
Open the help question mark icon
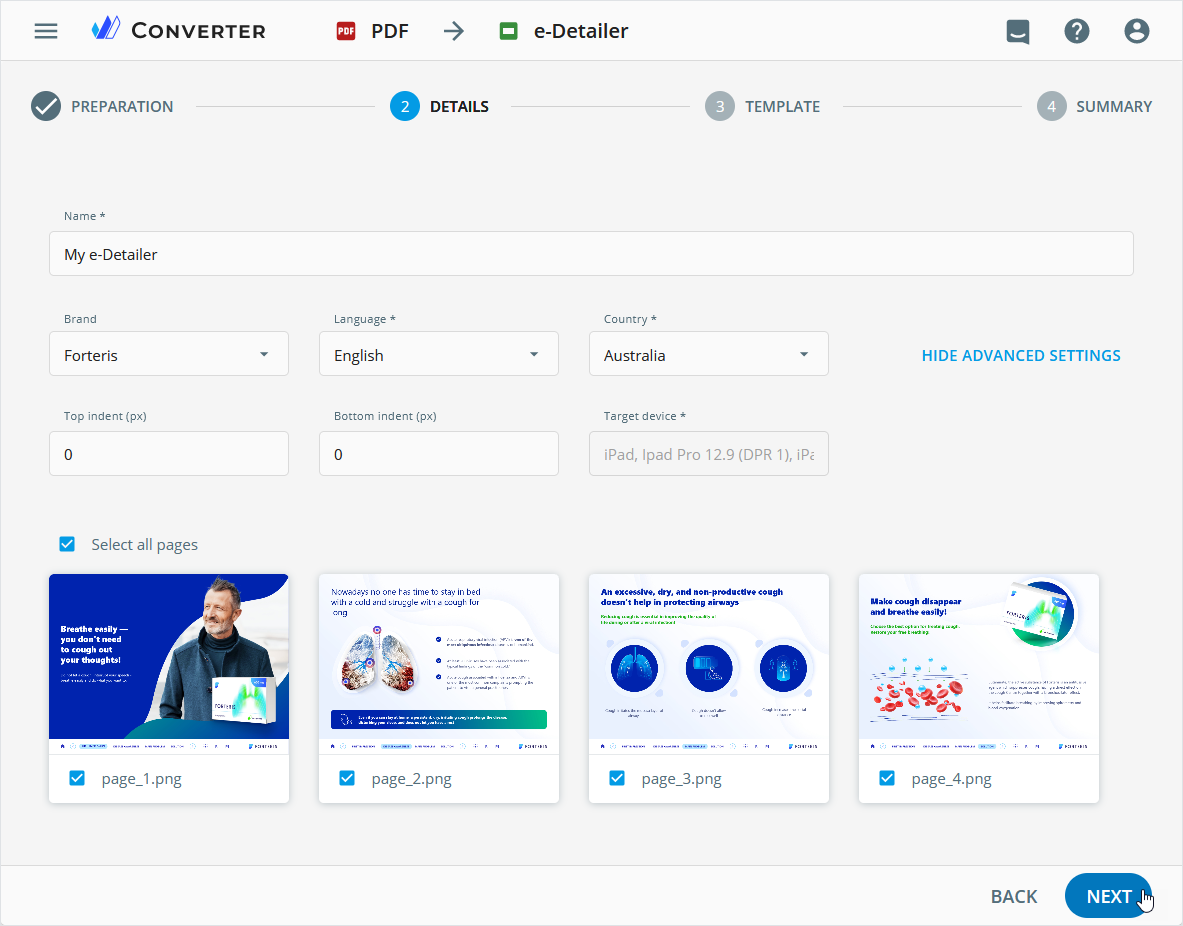pos(1077,31)
